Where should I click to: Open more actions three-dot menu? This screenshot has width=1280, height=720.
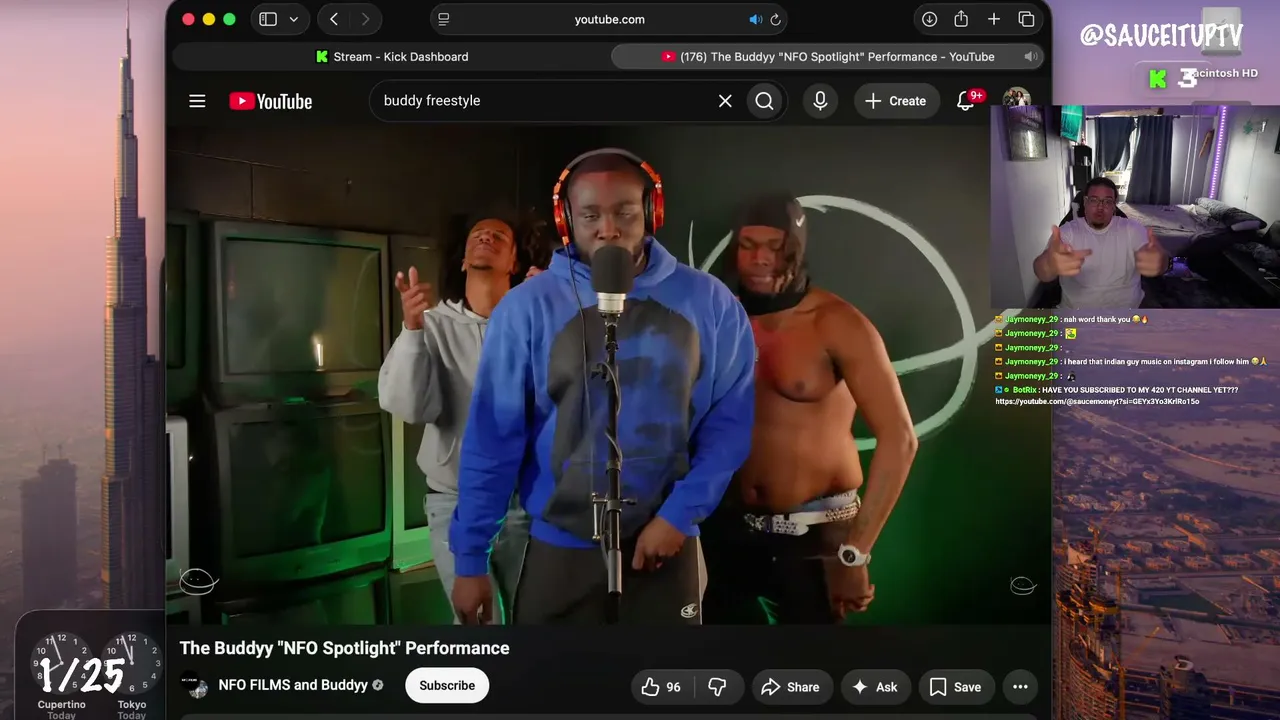tap(1020, 687)
